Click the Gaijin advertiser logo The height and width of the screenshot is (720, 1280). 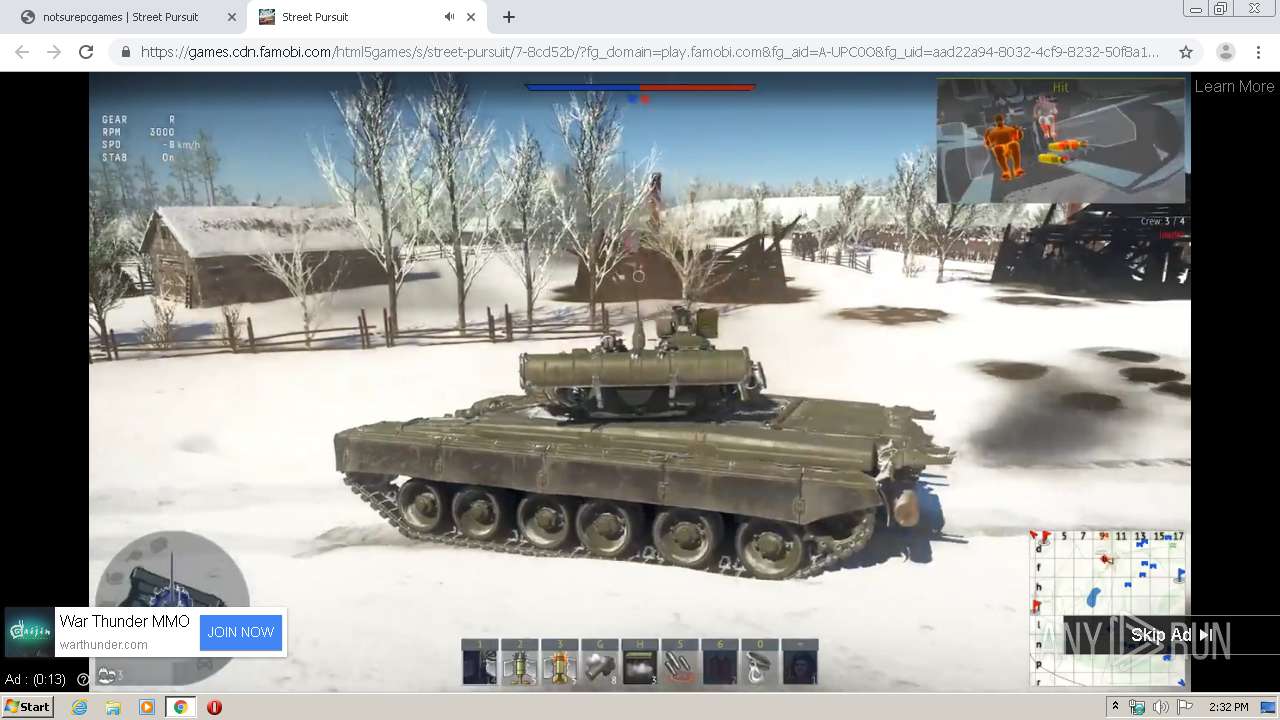[x=29, y=632]
